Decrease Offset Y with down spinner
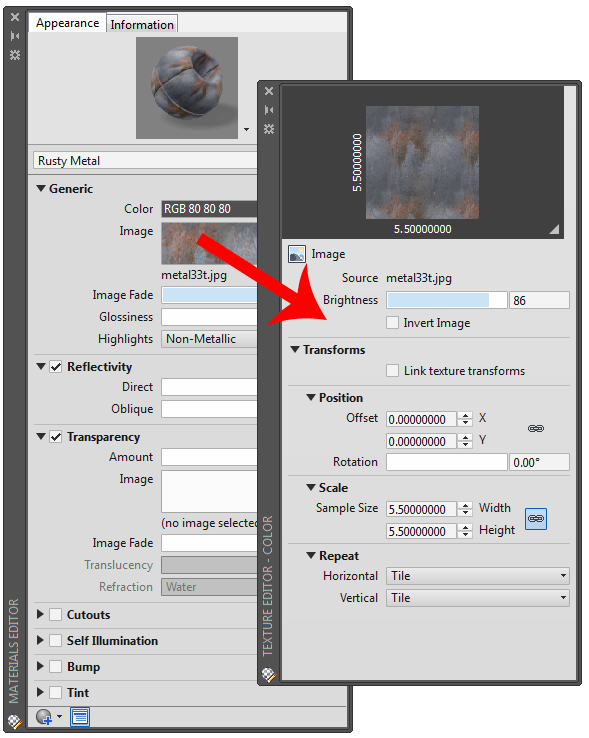The image size is (589, 738). click(465, 445)
